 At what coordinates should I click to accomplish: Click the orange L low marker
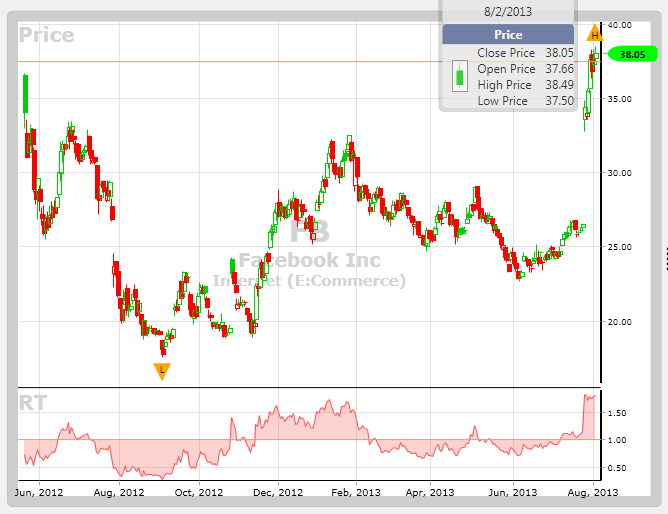162,371
